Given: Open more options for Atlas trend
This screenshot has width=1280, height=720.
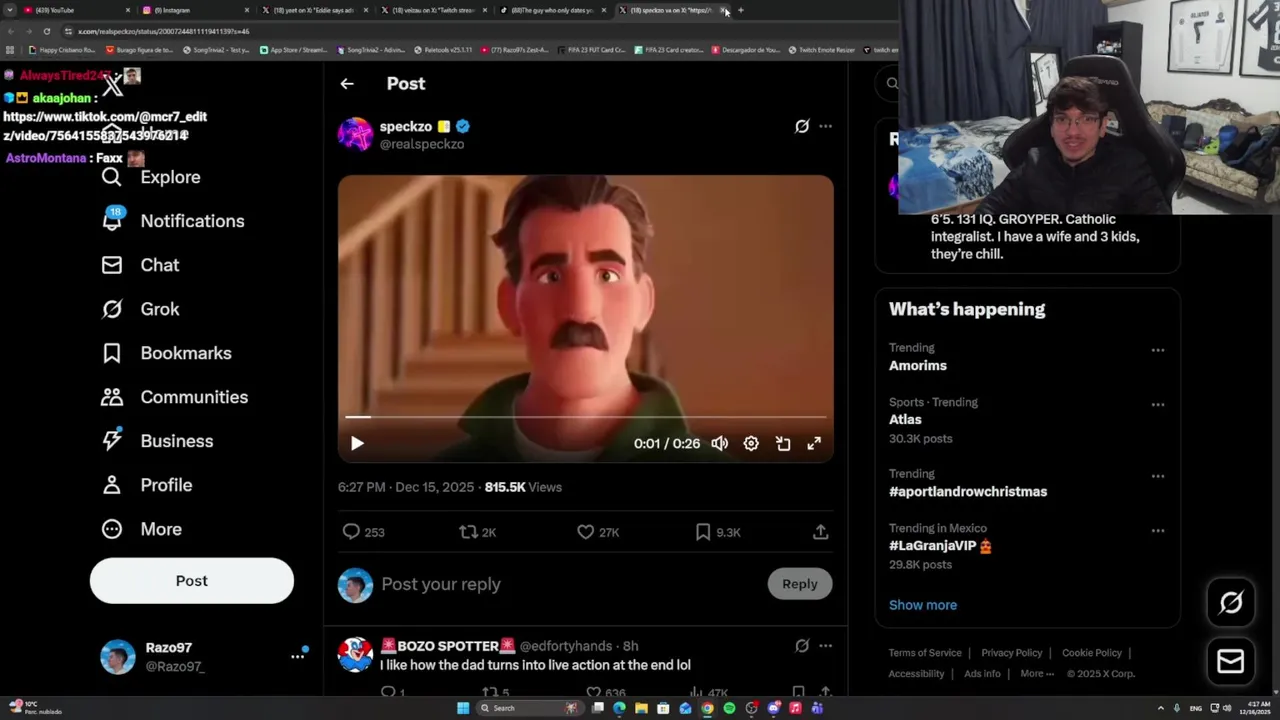Looking at the screenshot, I should (x=1158, y=405).
